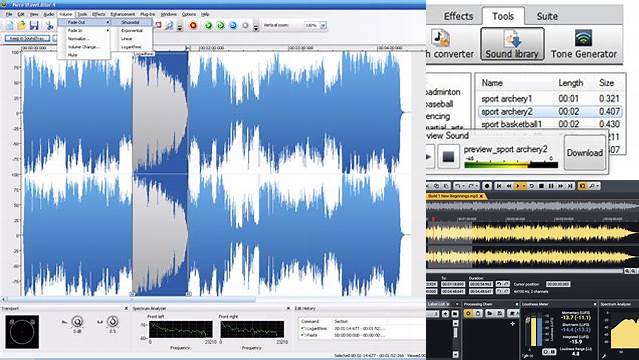This screenshot has width=639, height=360.
Task: Select the sport archery1 row
Action: coord(550,99)
